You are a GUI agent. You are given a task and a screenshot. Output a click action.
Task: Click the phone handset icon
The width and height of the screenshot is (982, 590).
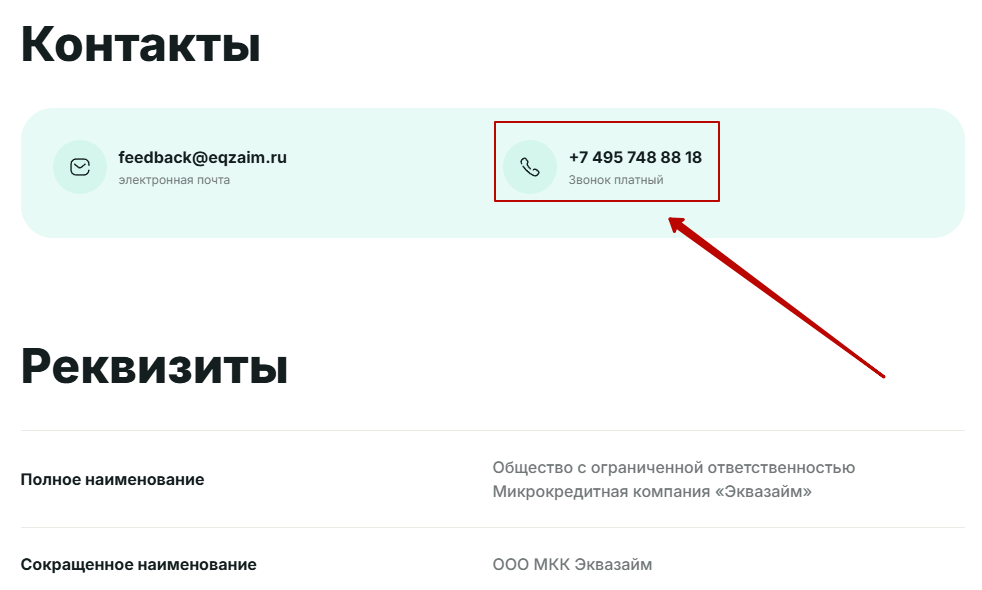tap(530, 167)
